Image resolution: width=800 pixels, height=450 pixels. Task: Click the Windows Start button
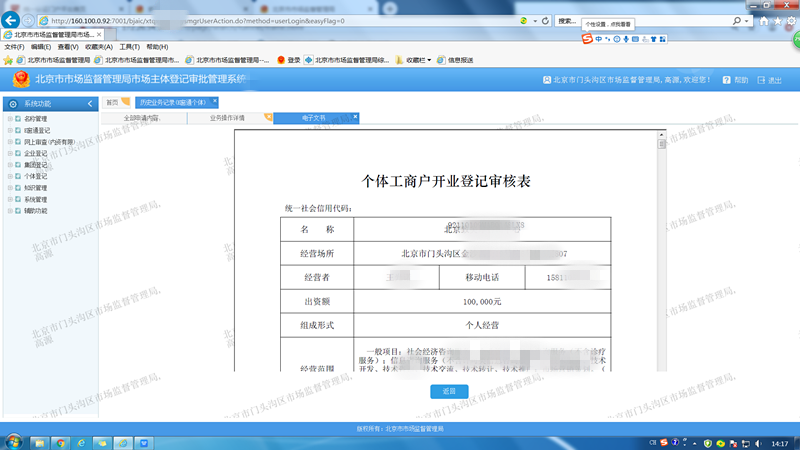tap(15, 441)
